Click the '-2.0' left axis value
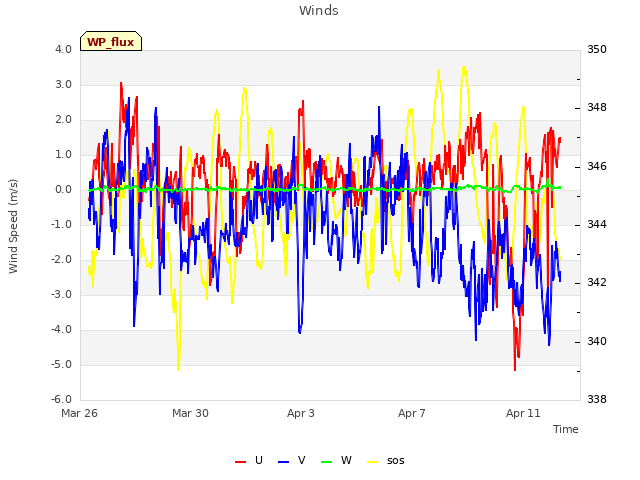This screenshot has width=640, height=480. [61, 260]
